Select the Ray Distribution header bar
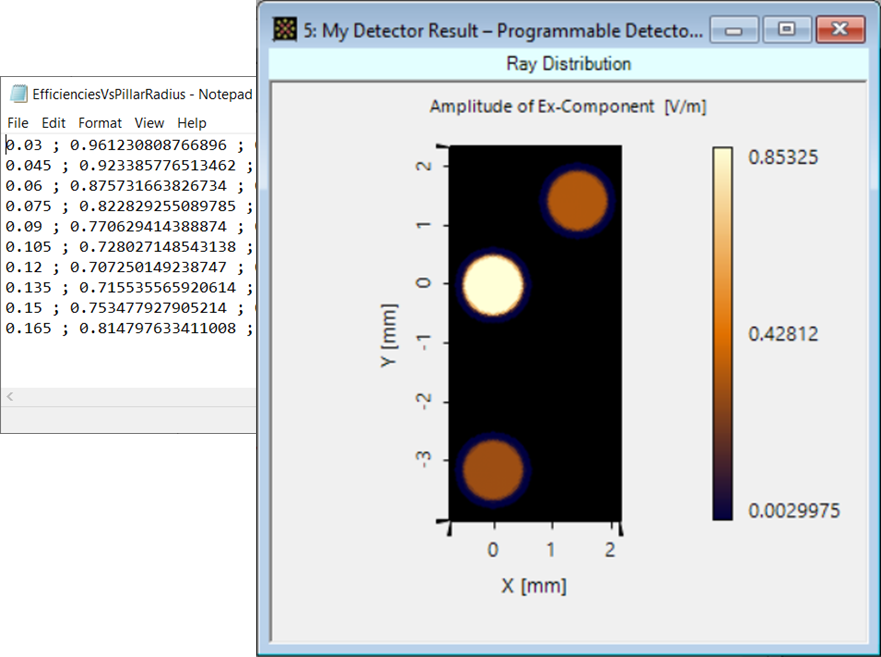 point(568,64)
